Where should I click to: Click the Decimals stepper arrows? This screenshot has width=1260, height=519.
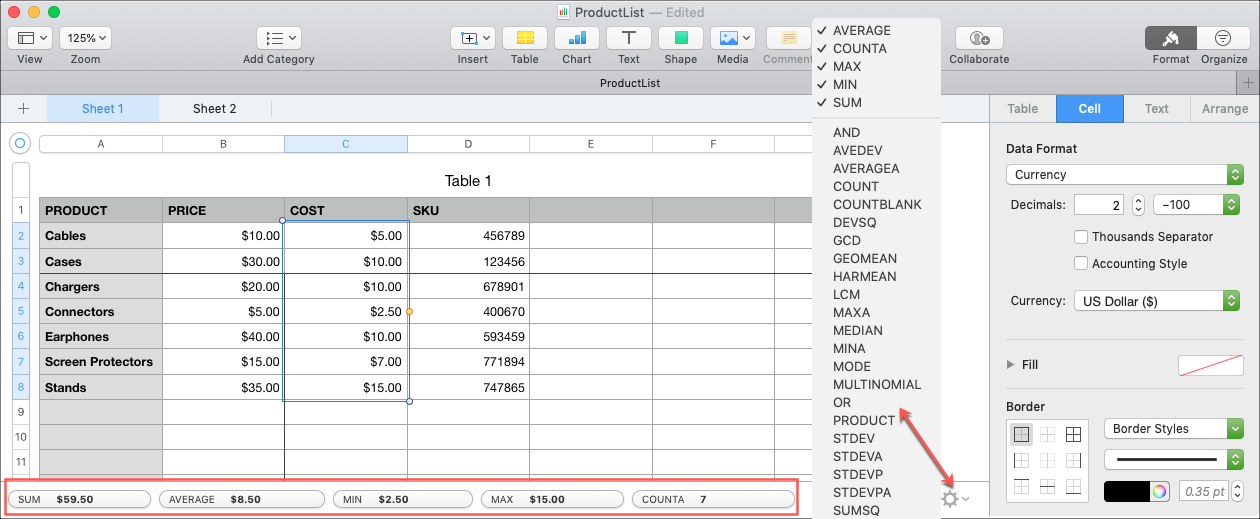point(1138,205)
